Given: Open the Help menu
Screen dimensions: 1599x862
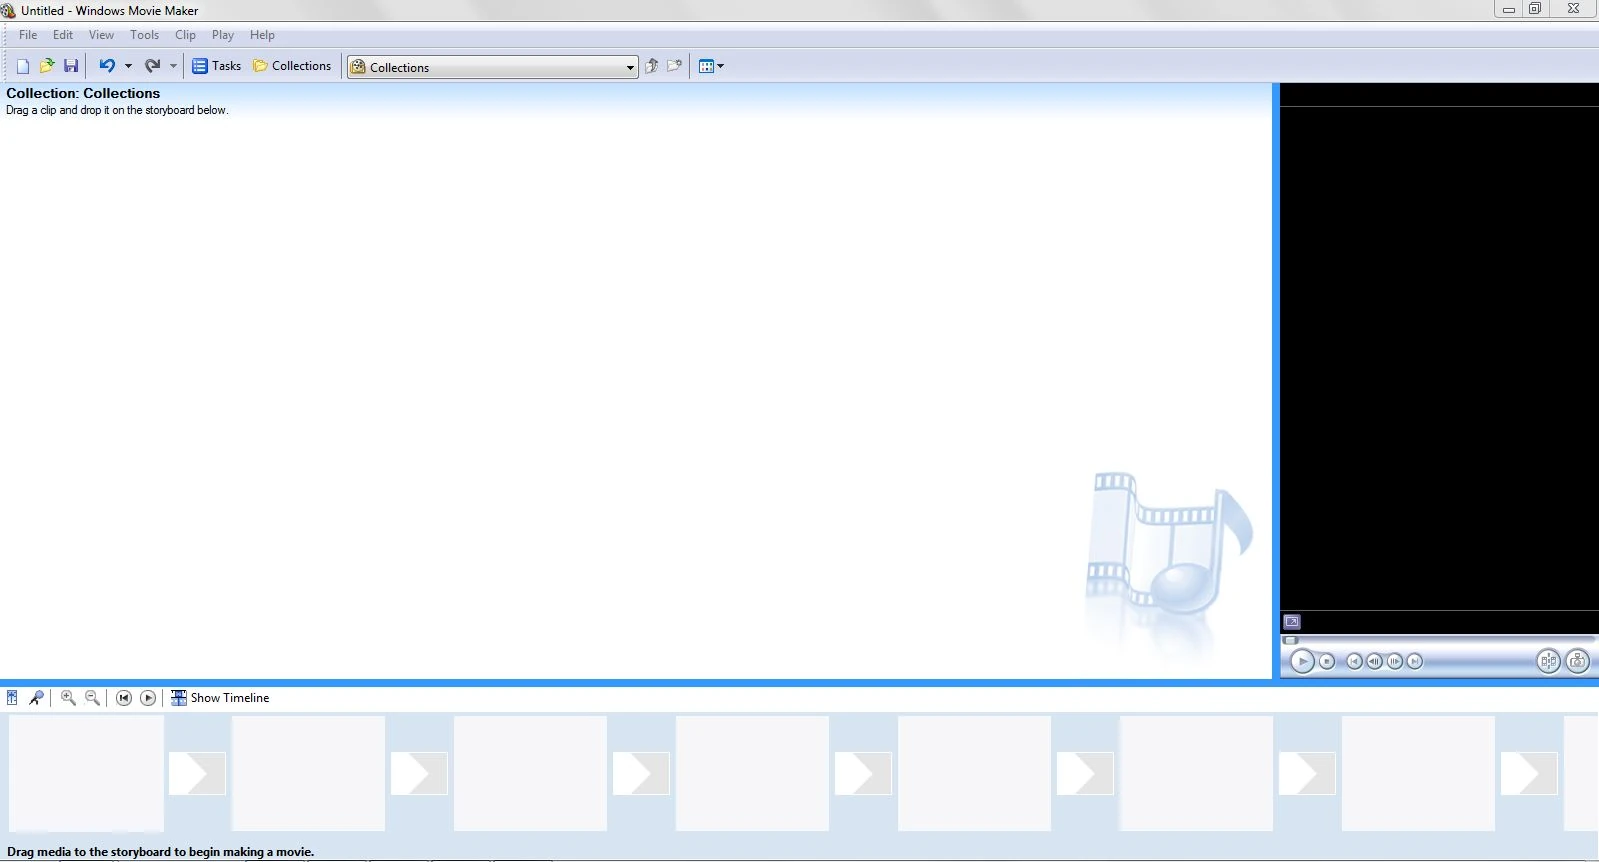Looking at the screenshot, I should click(262, 35).
